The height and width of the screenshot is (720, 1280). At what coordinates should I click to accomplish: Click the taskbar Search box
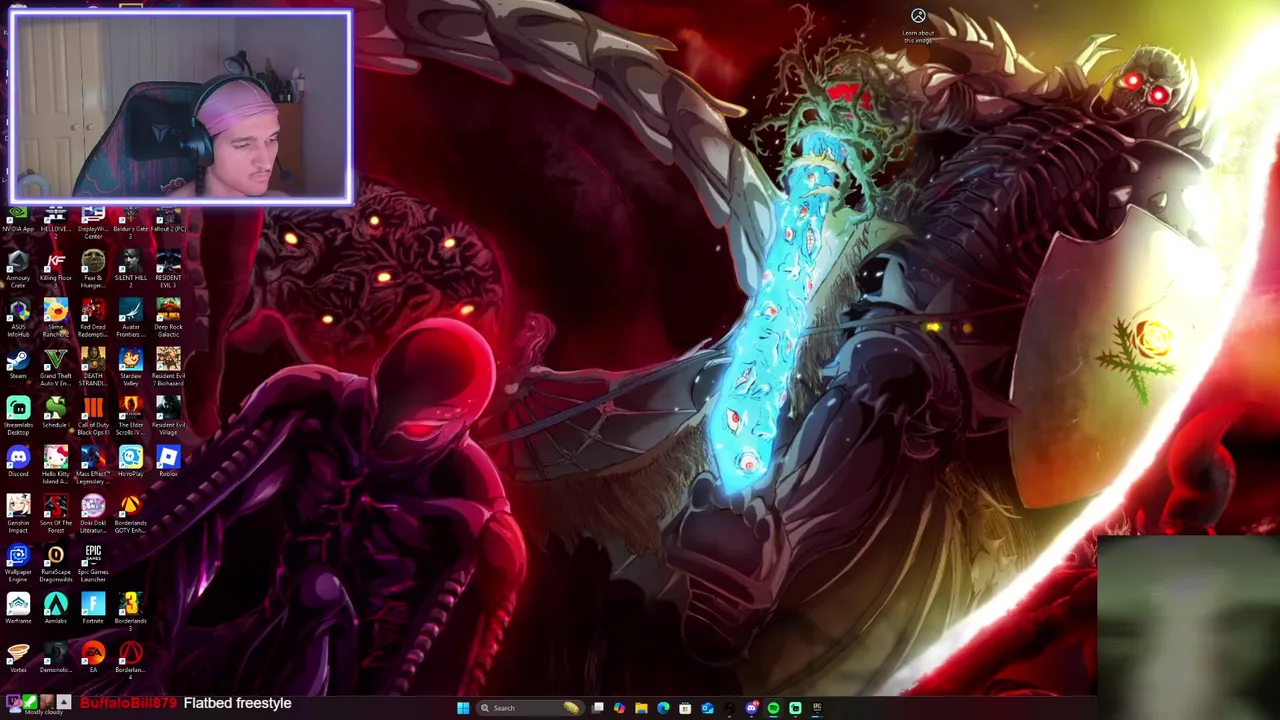point(528,708)
